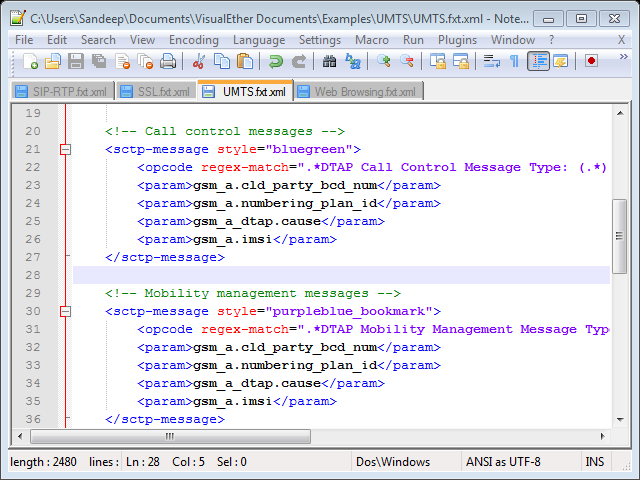Create a new file with New icon
This screenshot has width=640, height=480.
tap(30, 61)
